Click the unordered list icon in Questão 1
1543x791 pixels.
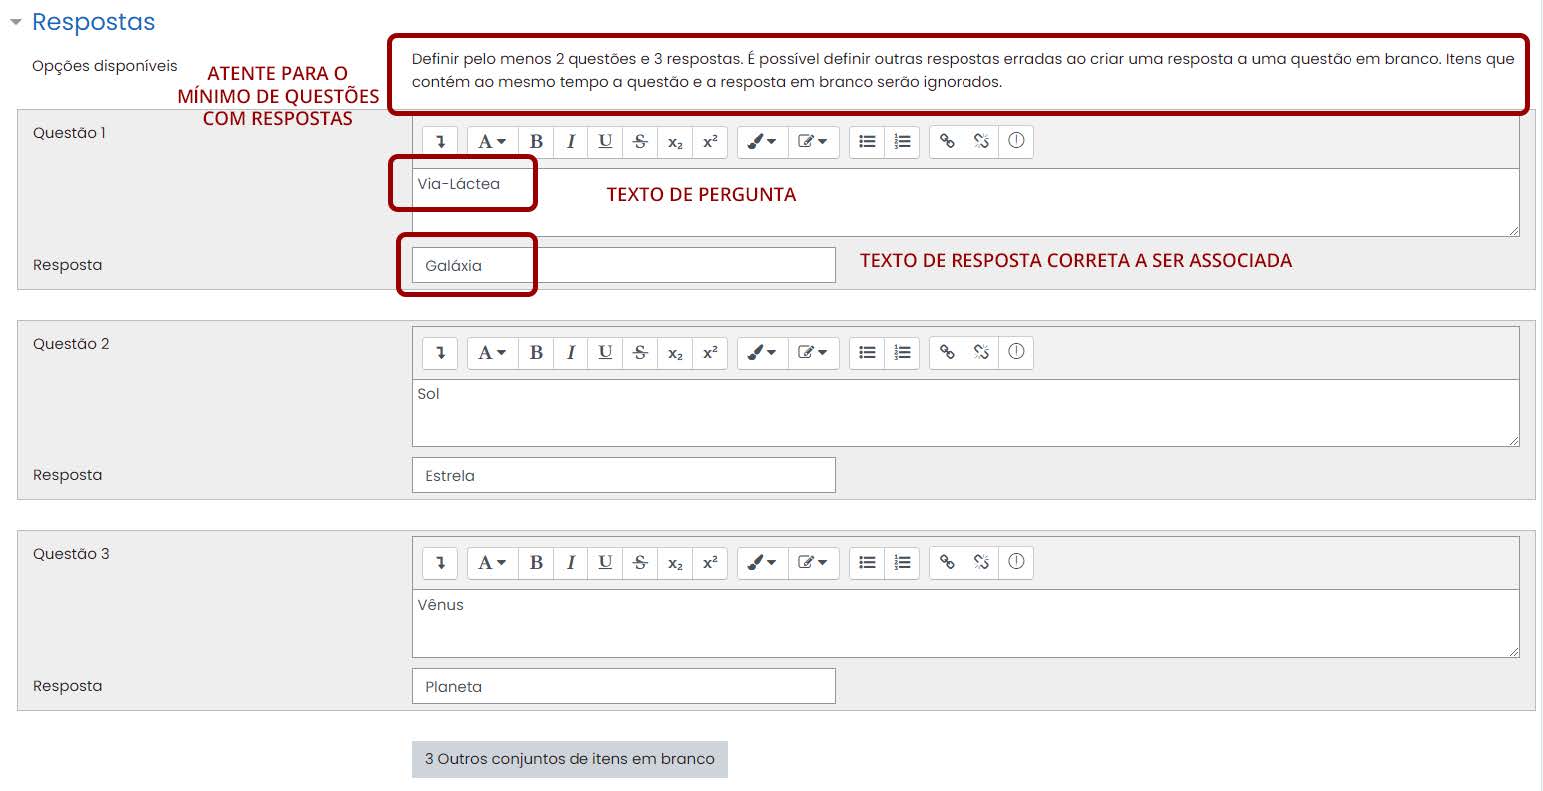(x=867, y=141)
